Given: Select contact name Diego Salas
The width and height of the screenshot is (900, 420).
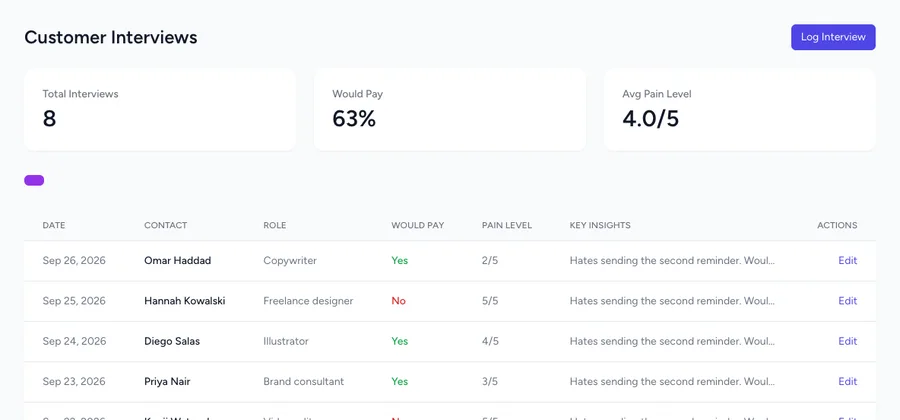Looking at the screenshot, I should 172,341.
